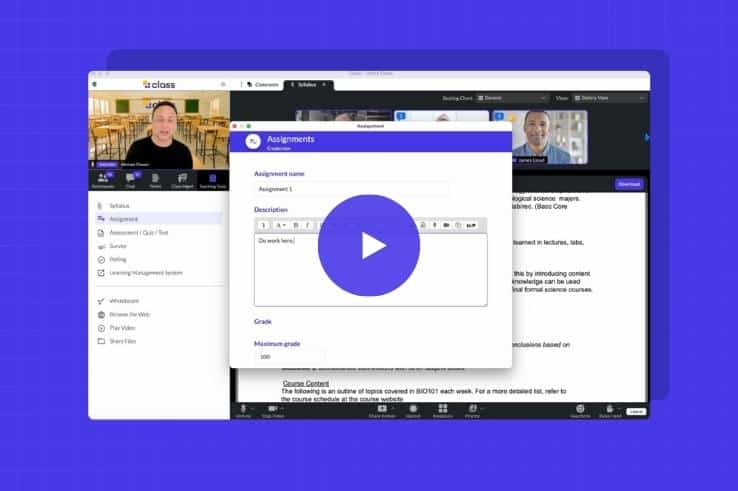Screen dimensions: 738x491
Task: Select Assignment in the teaching tools list
Action: [x=123, y=218]
